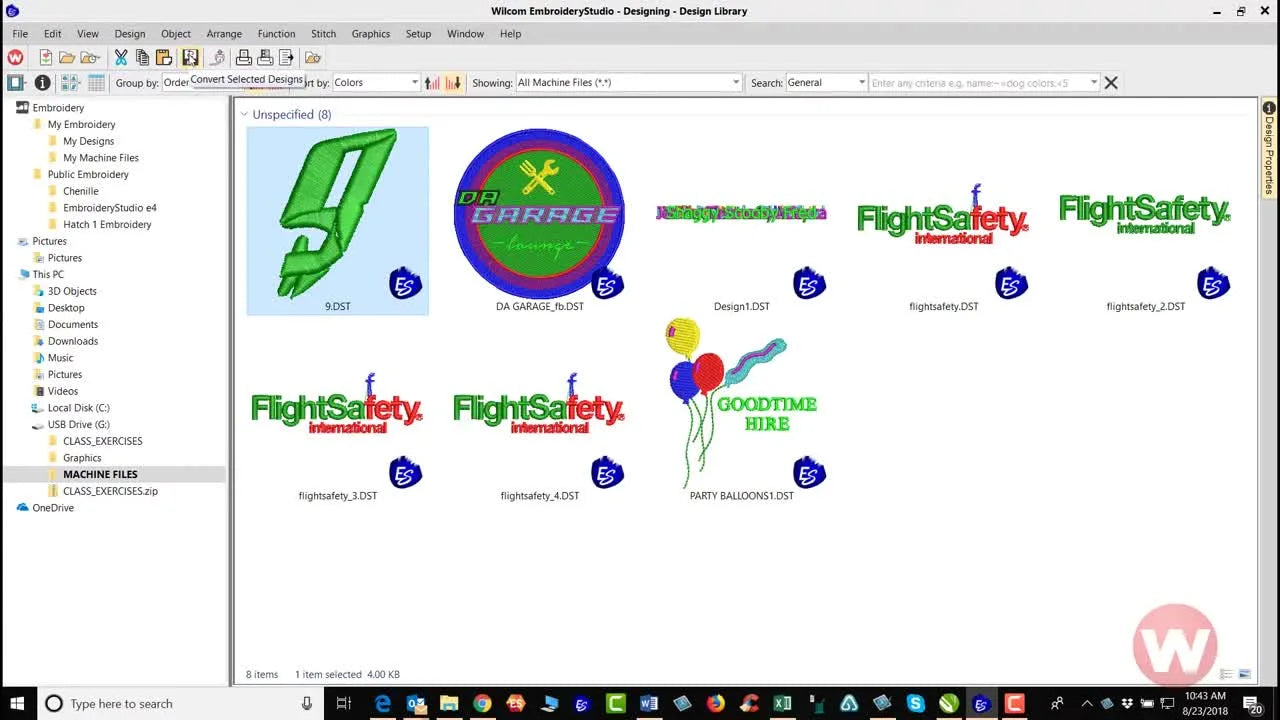1280x720 pixels.
Task: Select the 9.DST design thumbnail
Action: click(338, 220)
